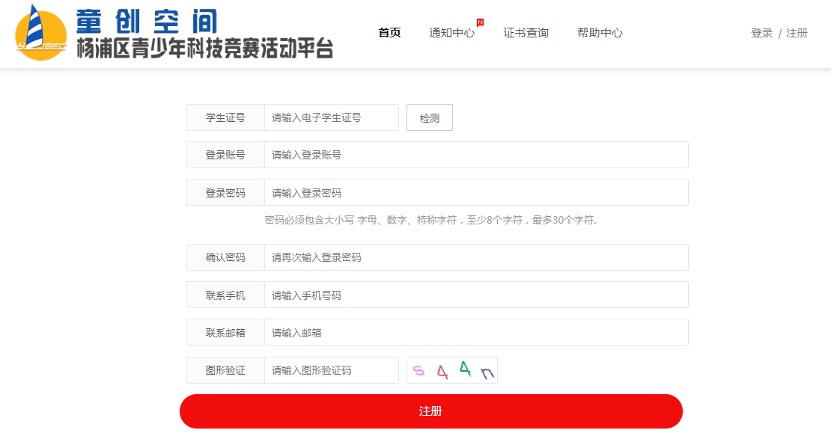
Task: Open the 帮助中心 page
Action: click(599, 32)
